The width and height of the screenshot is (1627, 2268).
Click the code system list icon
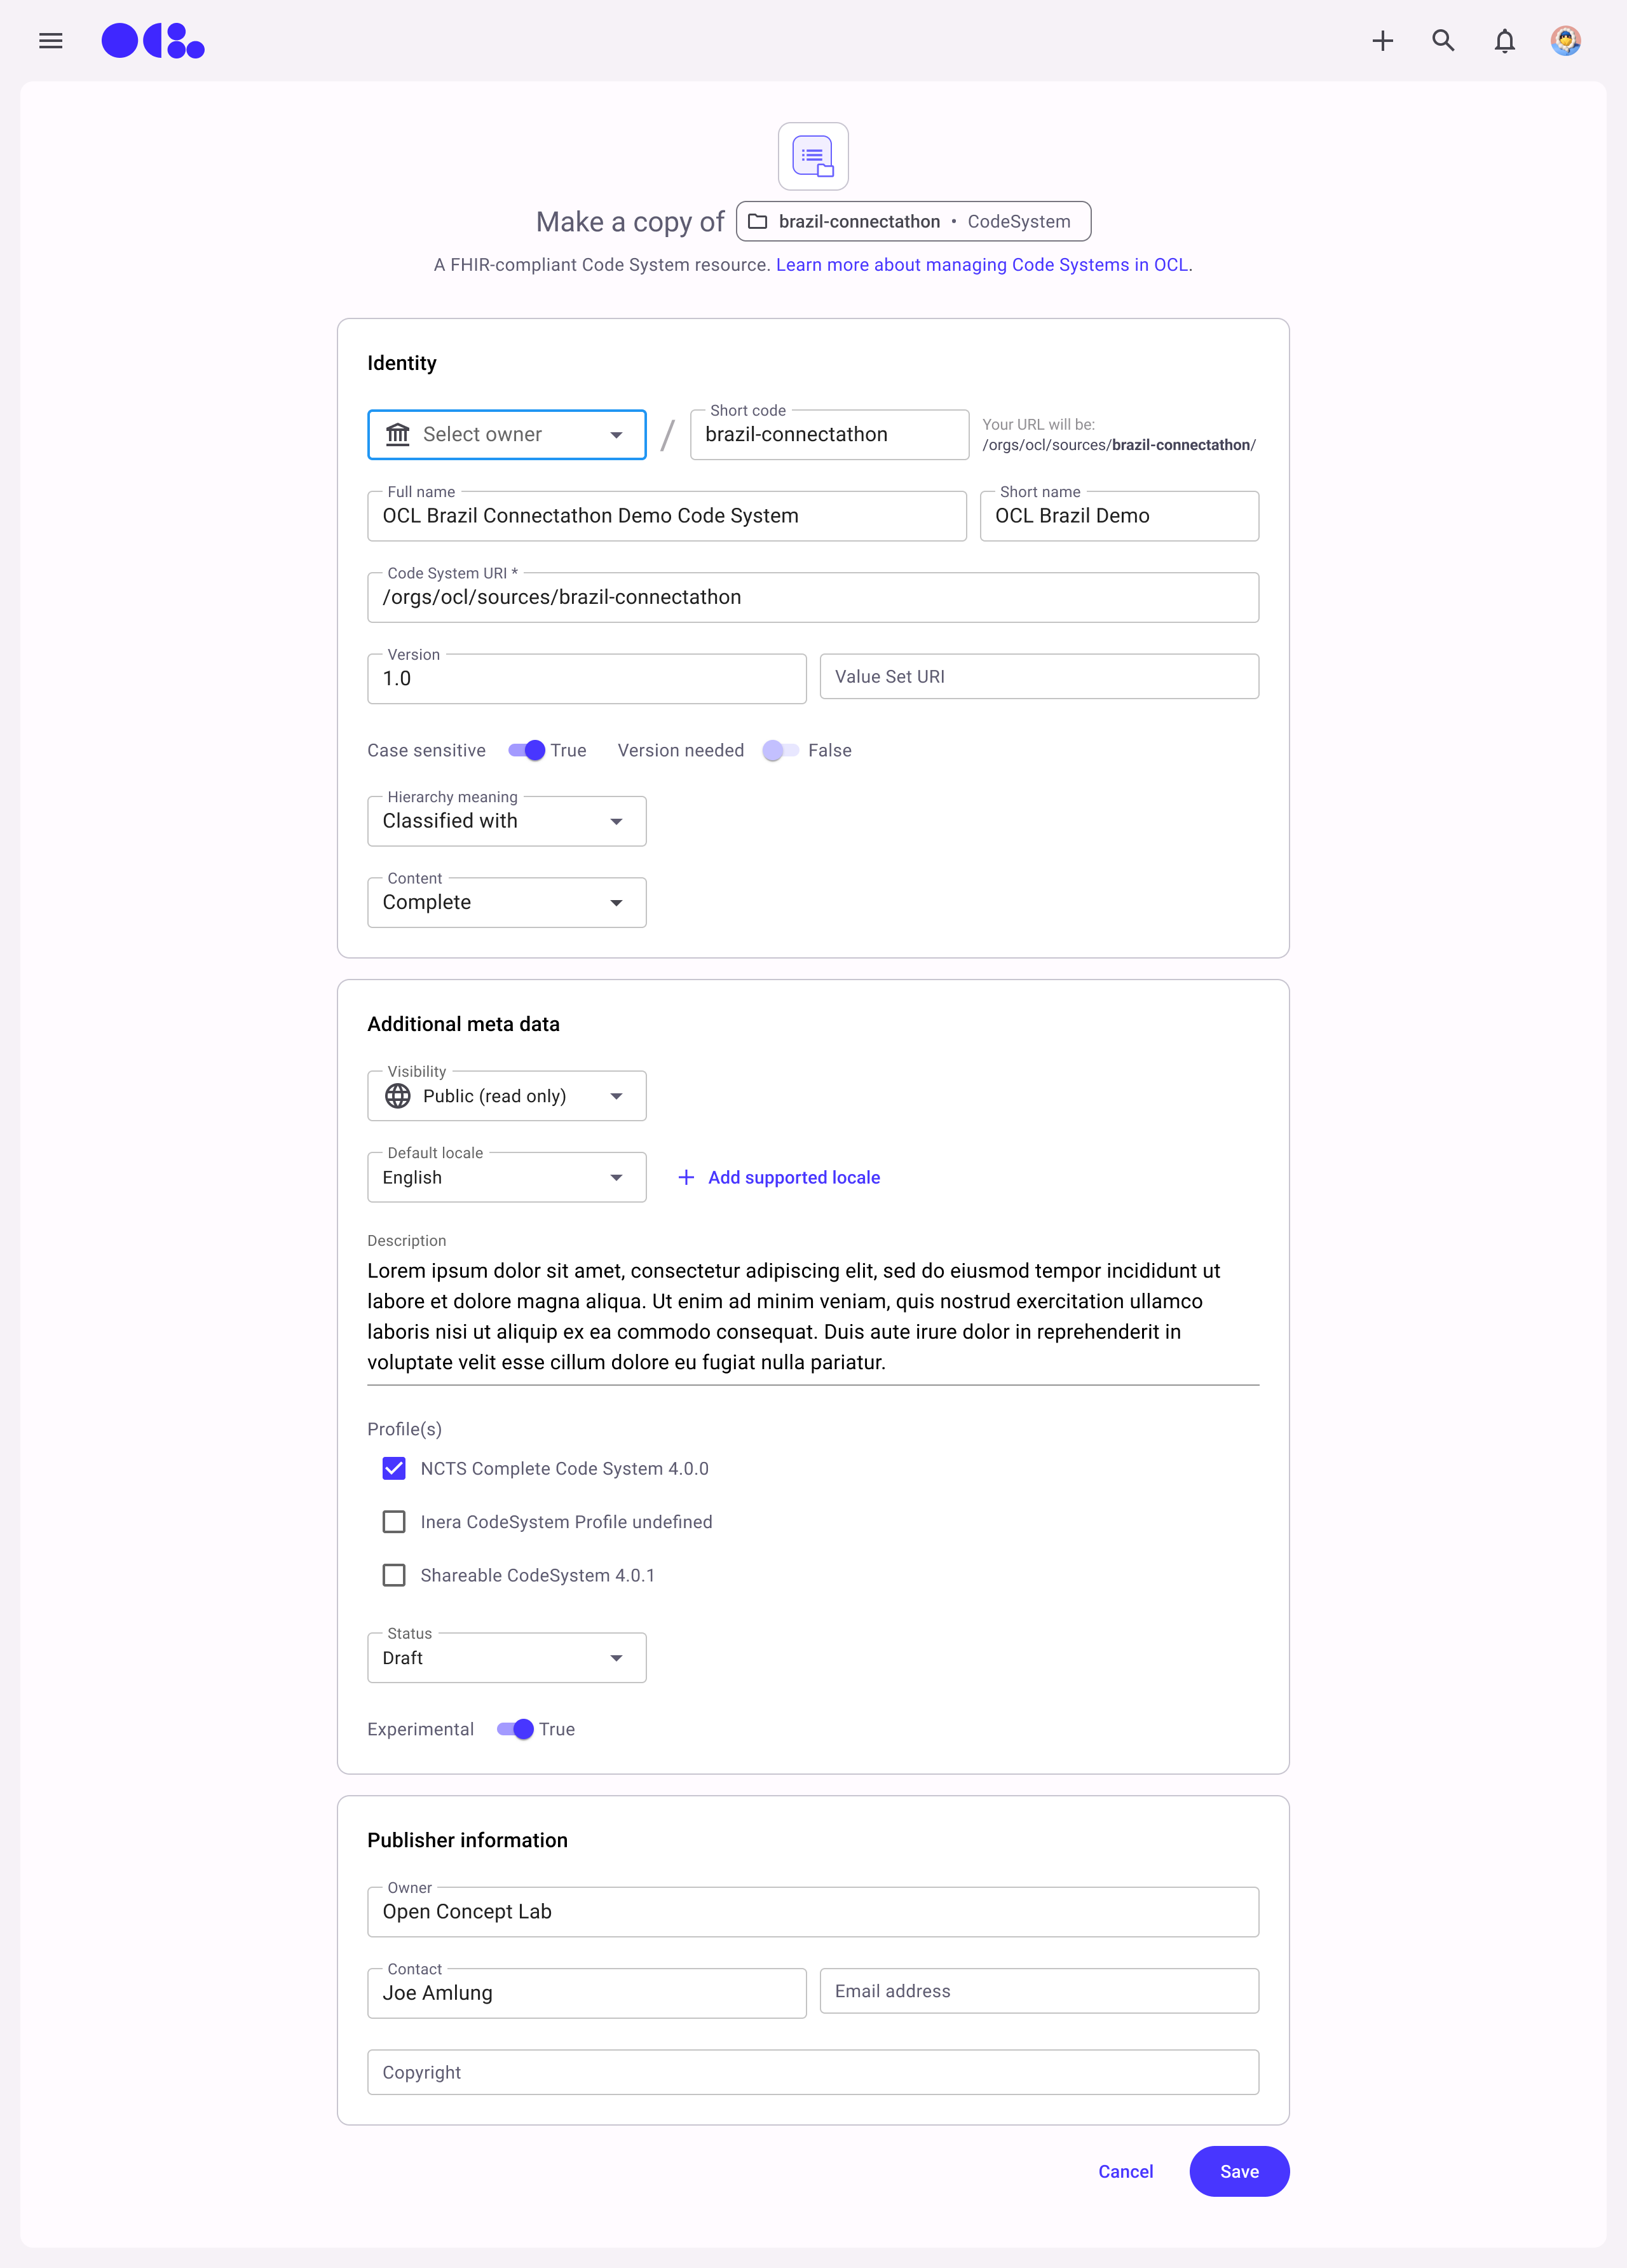[x=813, y=156]
